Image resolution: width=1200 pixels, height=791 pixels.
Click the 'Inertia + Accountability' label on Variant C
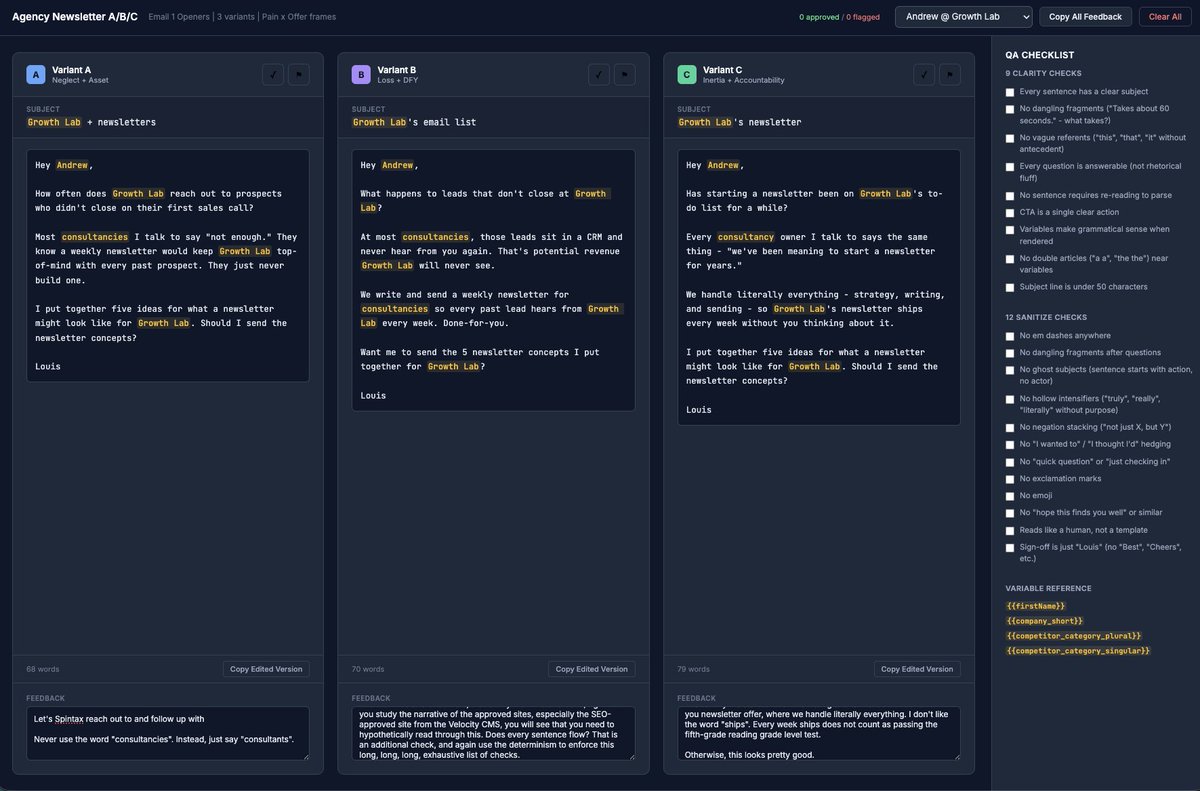744,80
